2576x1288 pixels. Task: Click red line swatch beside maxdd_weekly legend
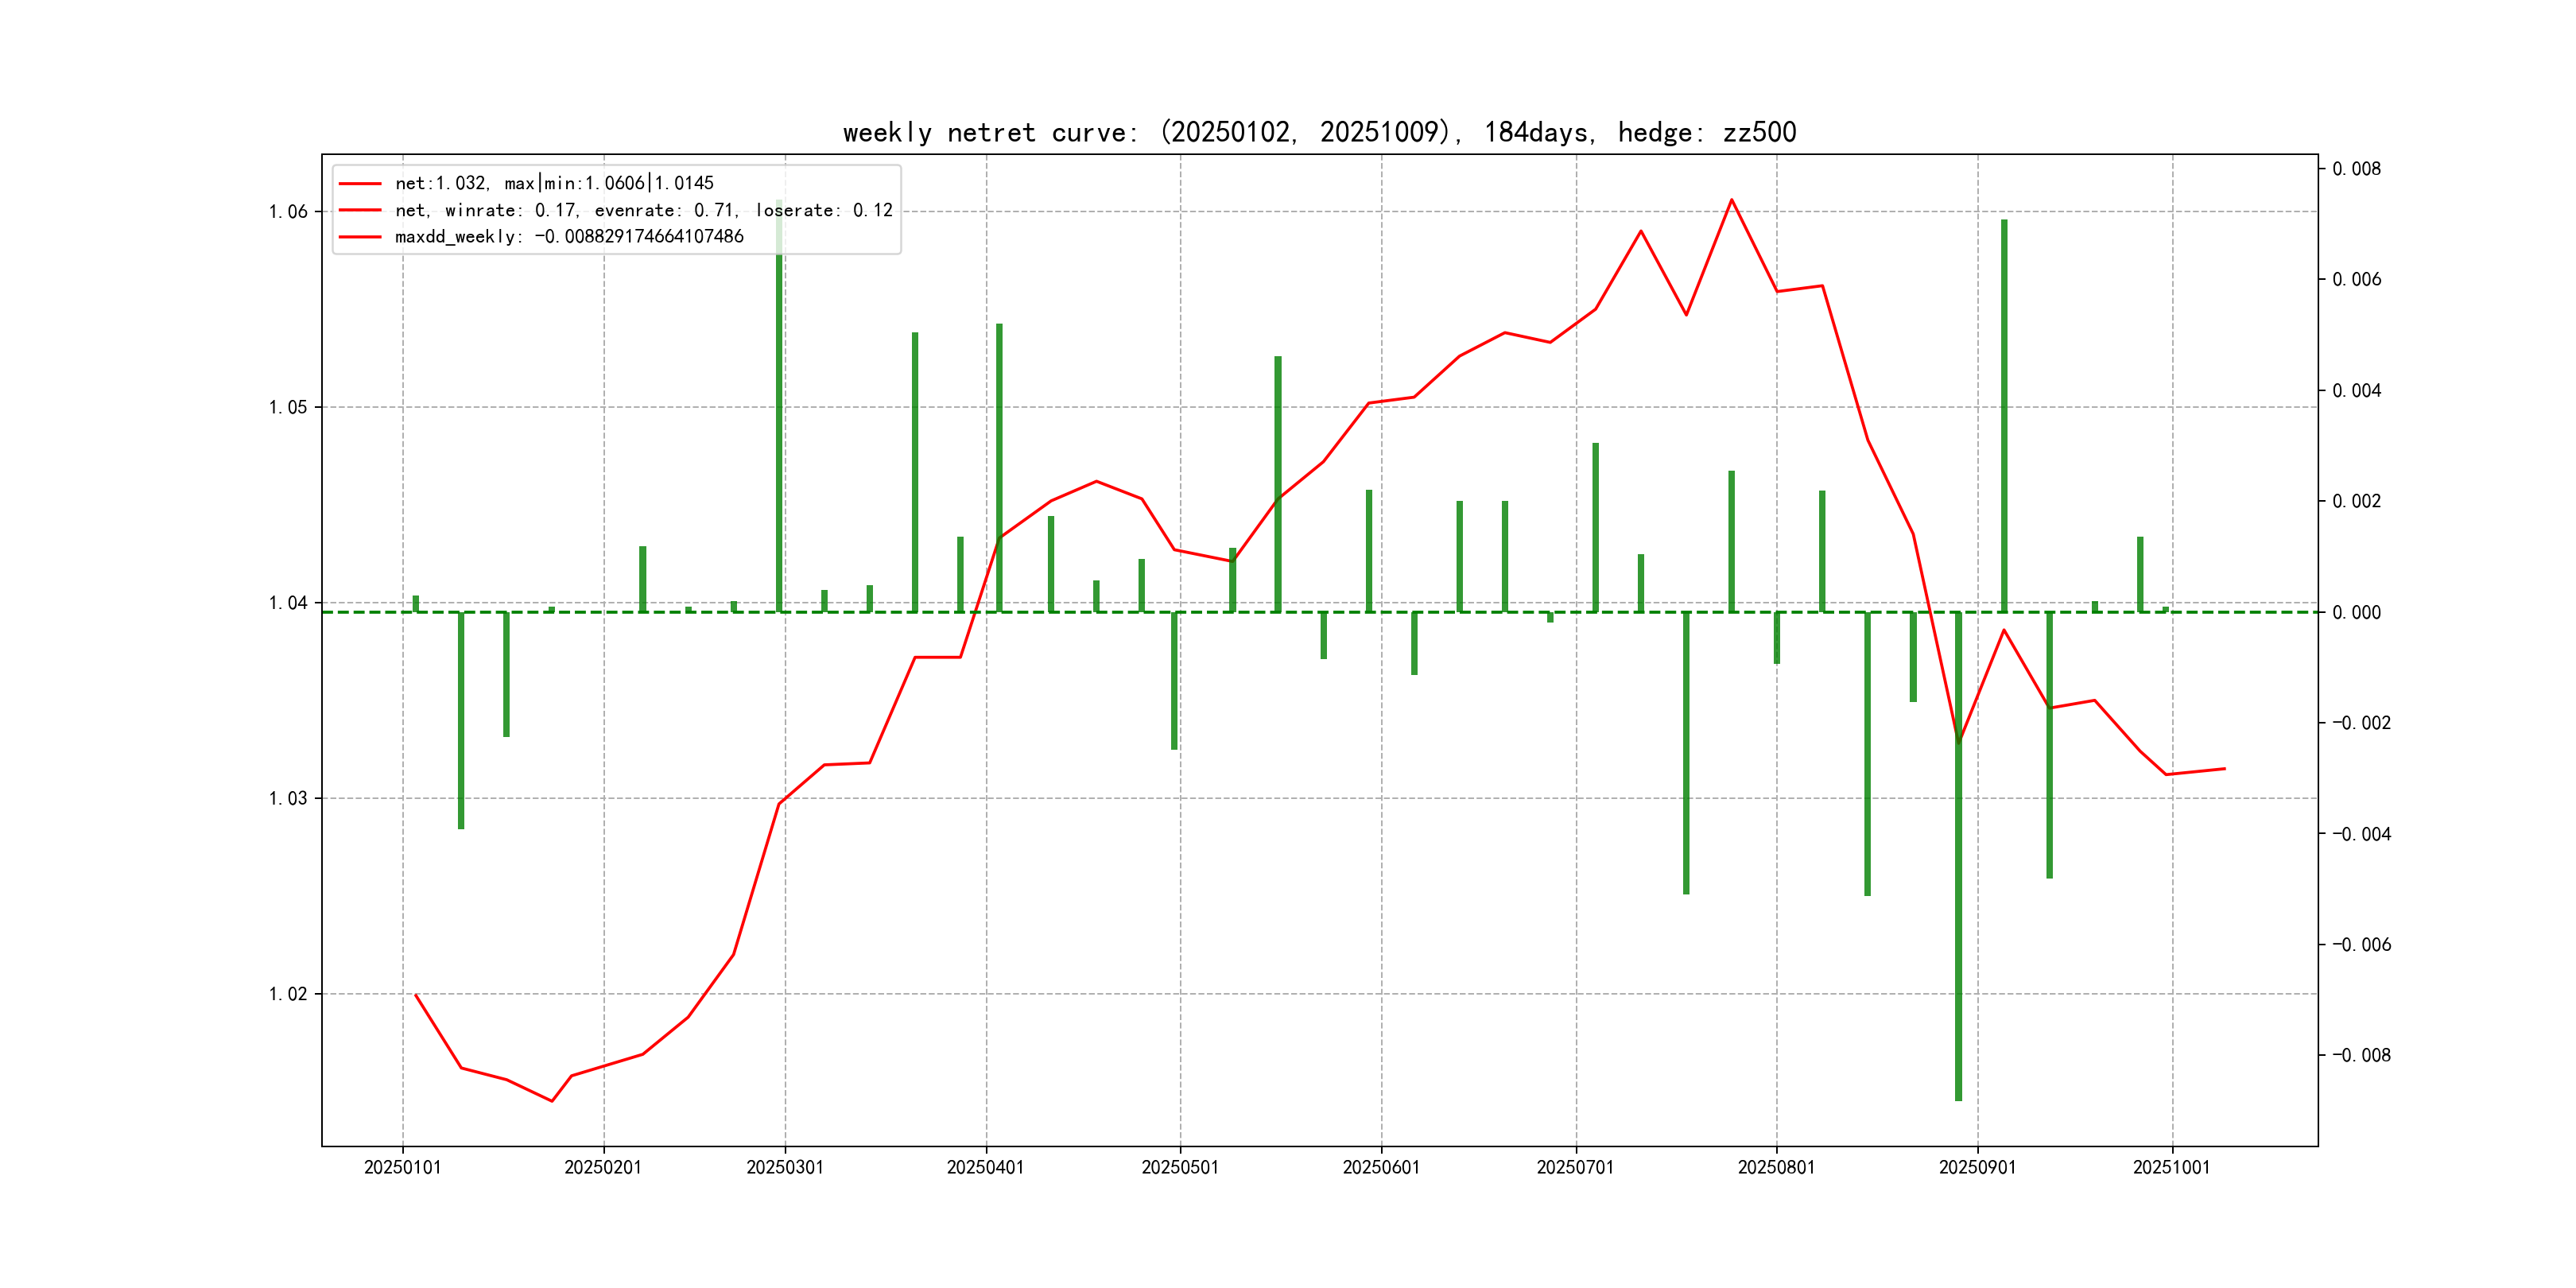click(x=360, y=237)
